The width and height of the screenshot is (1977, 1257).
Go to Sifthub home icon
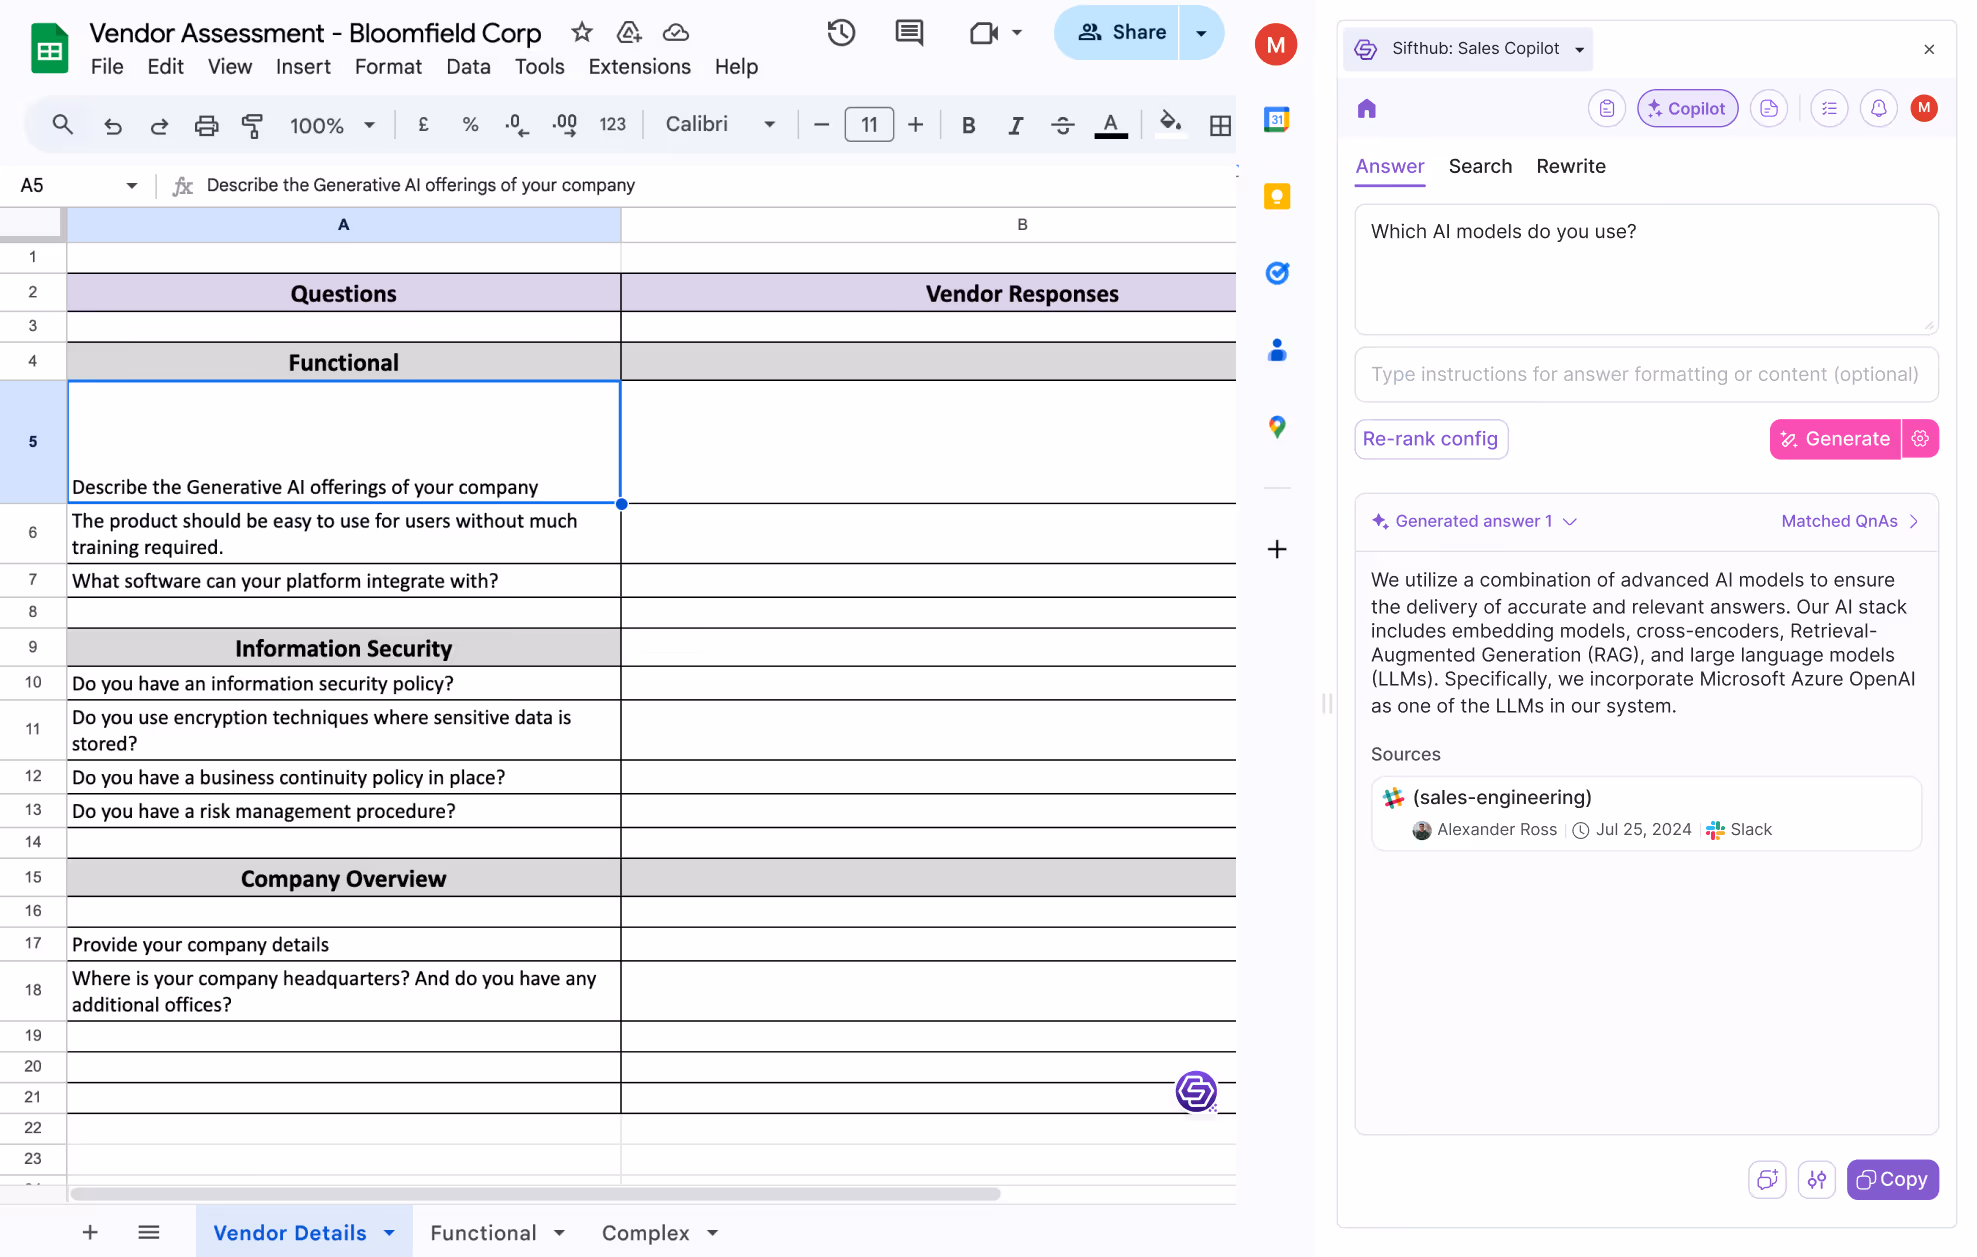[x=1367, y=108]
